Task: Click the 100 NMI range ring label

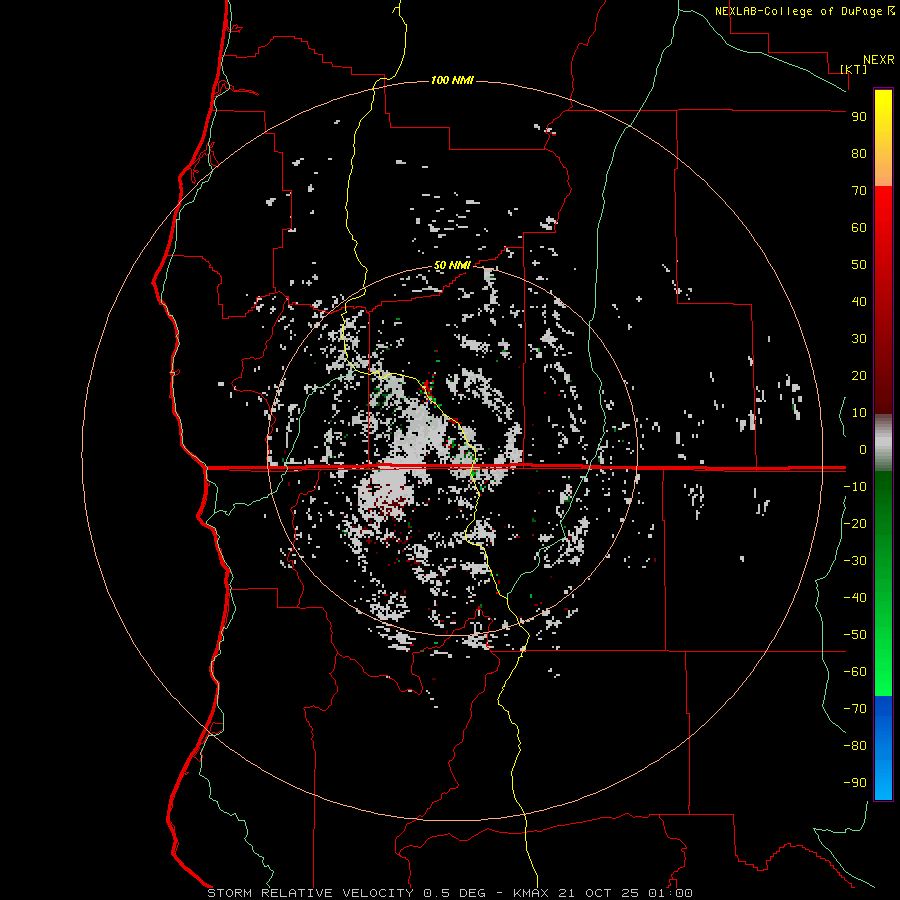Action: click(x=452, y=80)
